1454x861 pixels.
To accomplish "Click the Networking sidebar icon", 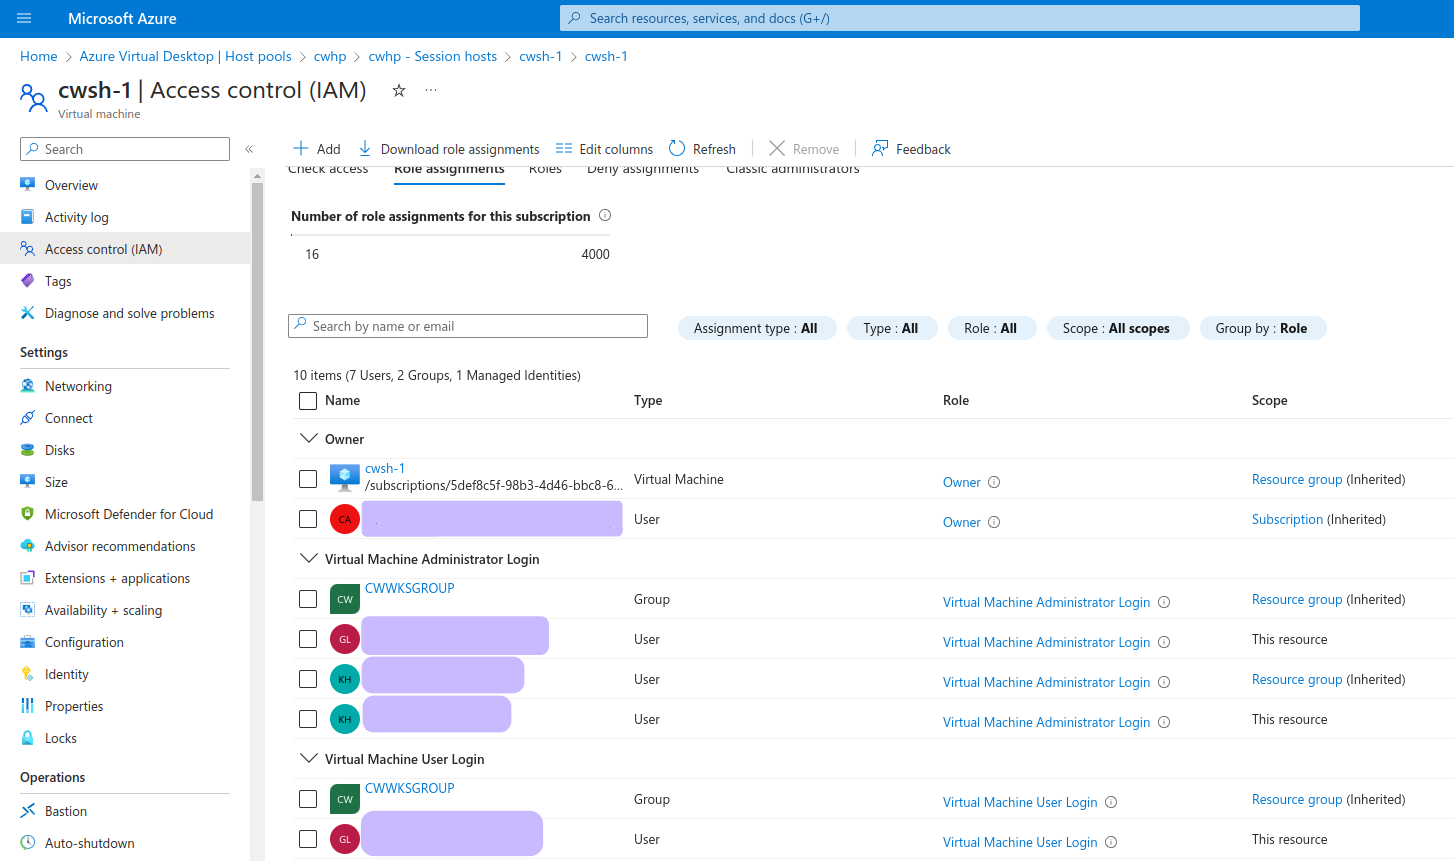I will pos(28,386).
